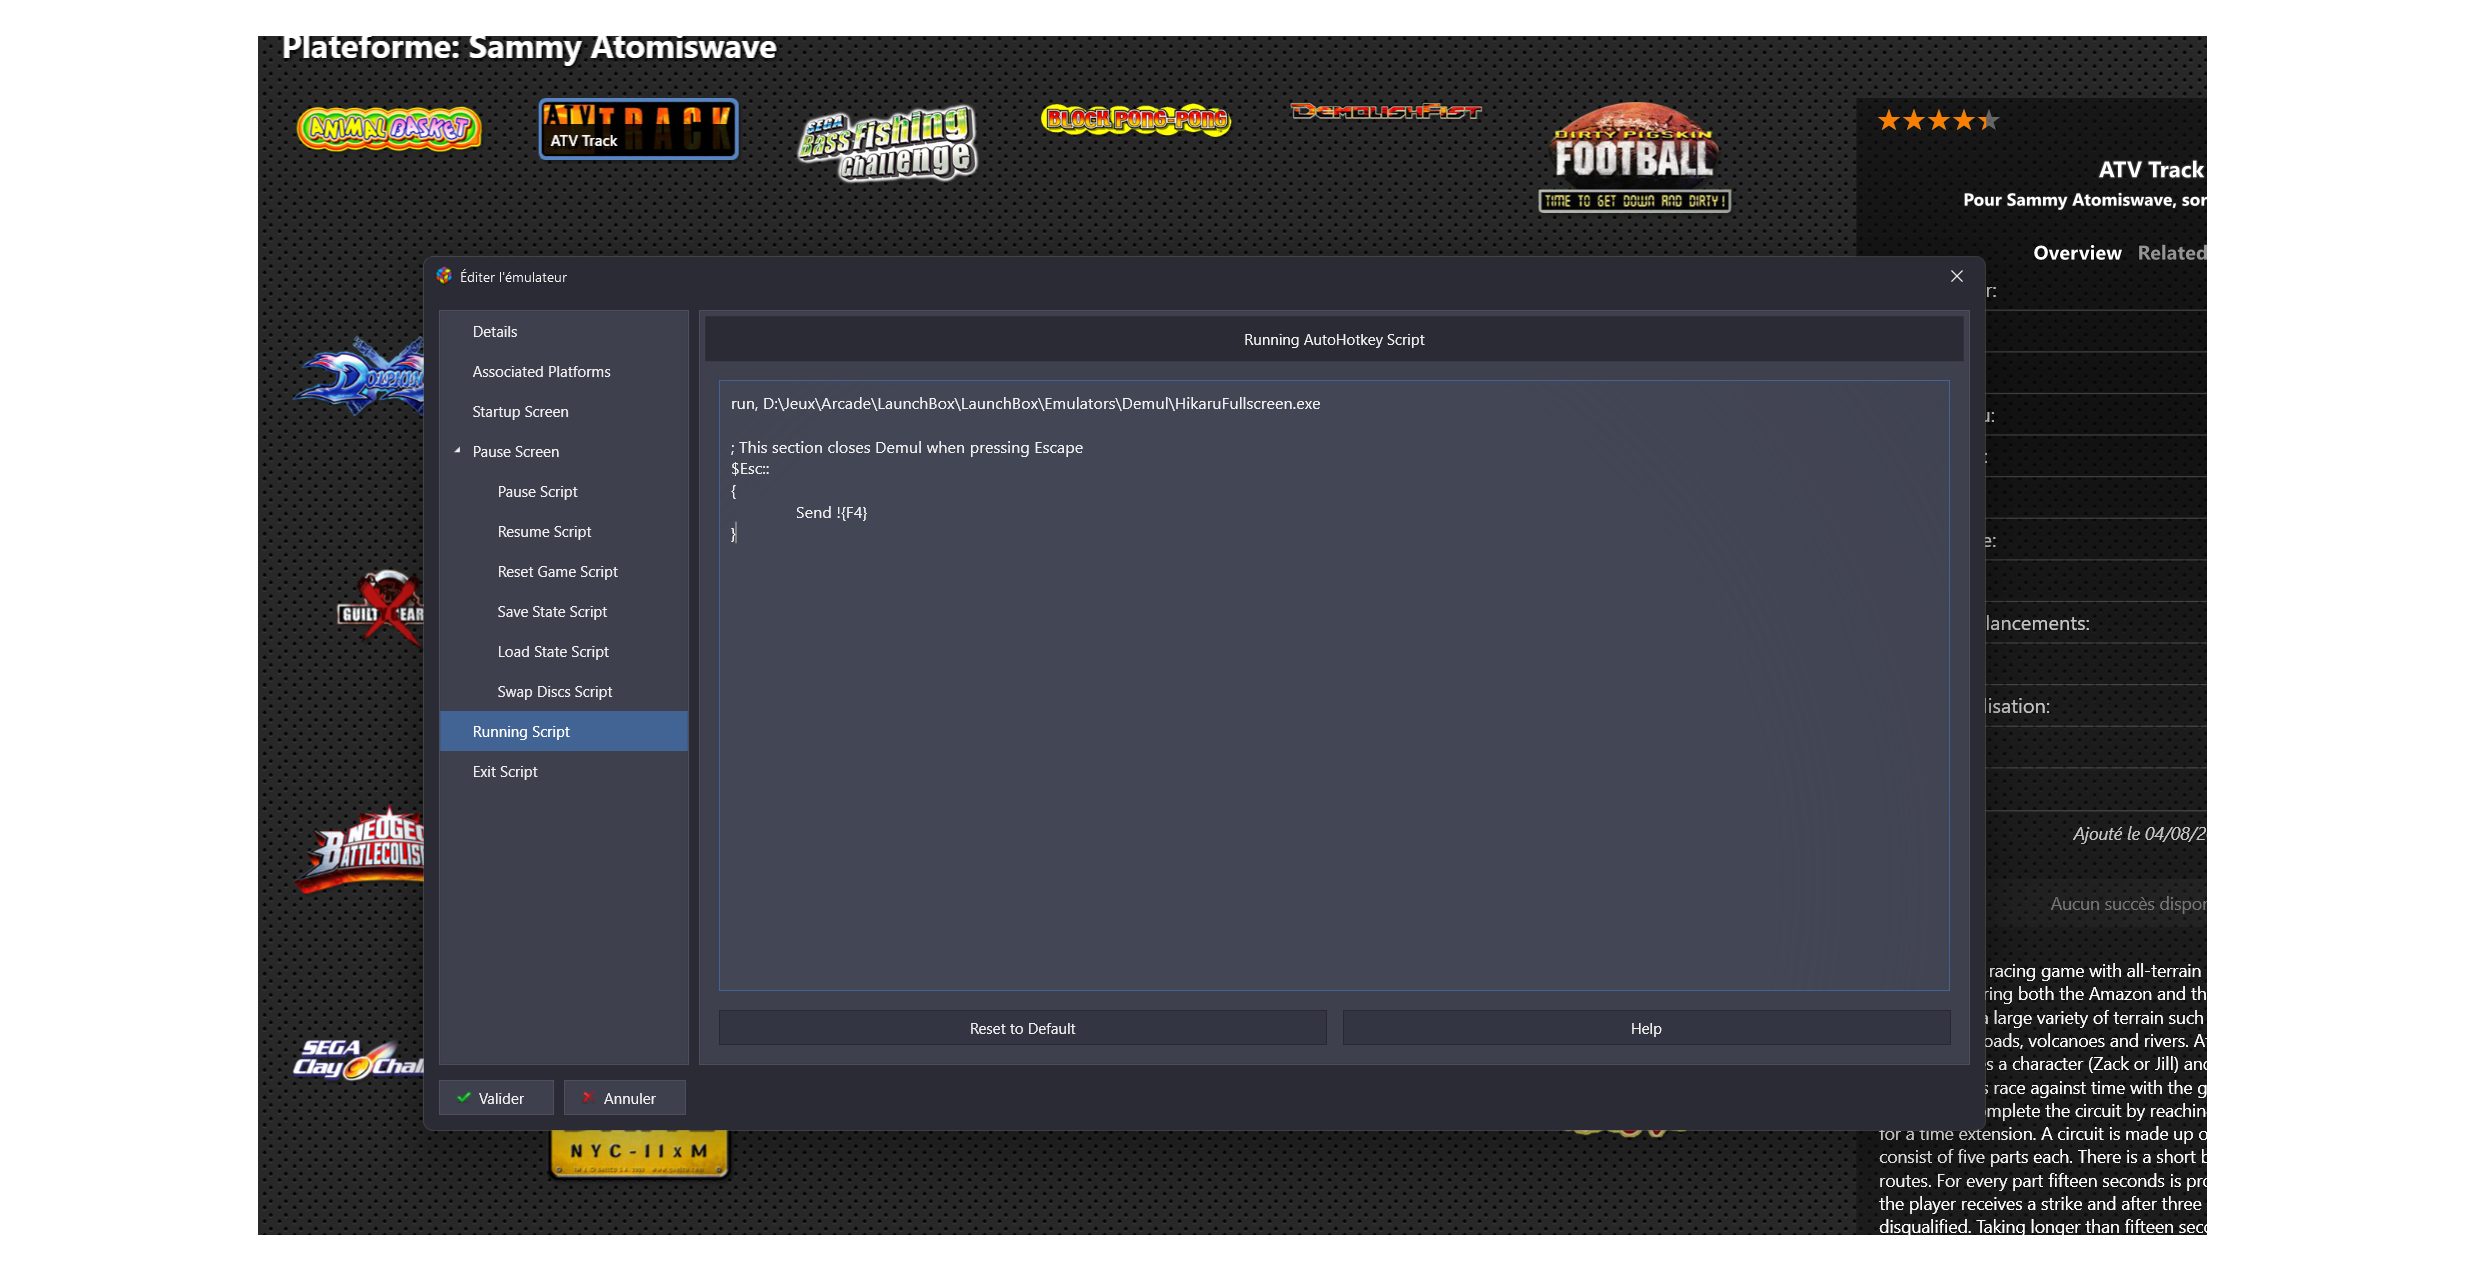Click the LaunchBox icon in the dialog title
This screenshot has height=1272, width=2465.
tap(444, 276)
